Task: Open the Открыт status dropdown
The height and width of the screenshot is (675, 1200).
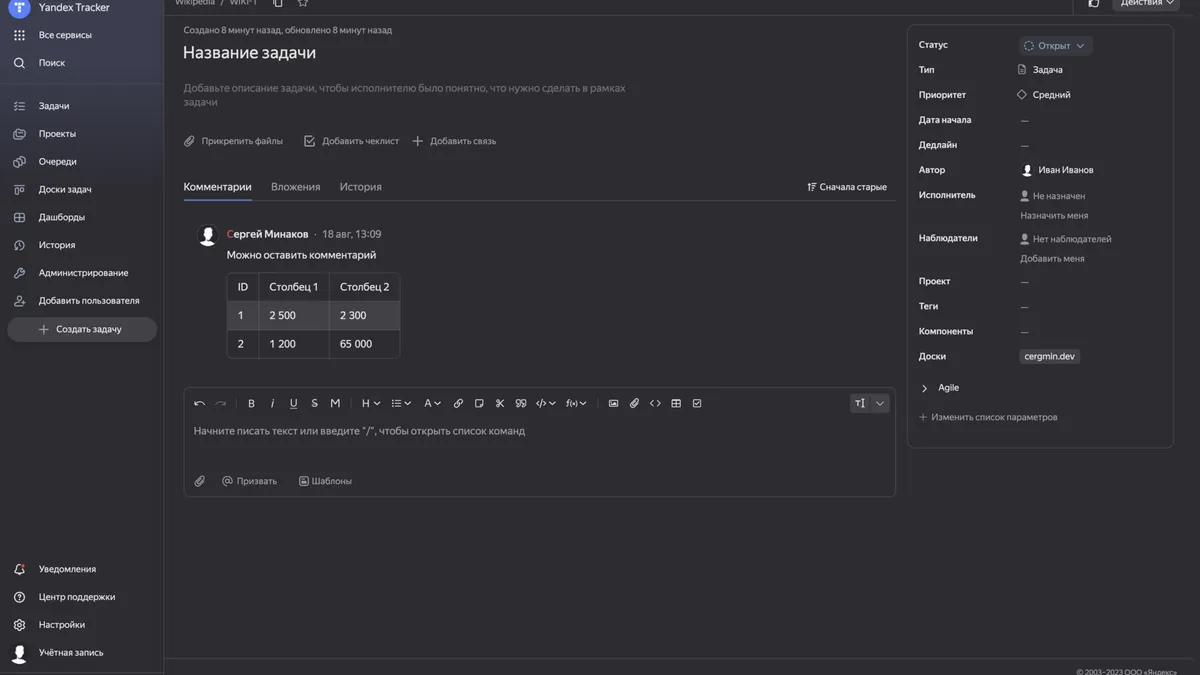Action: click(1055, 46)
